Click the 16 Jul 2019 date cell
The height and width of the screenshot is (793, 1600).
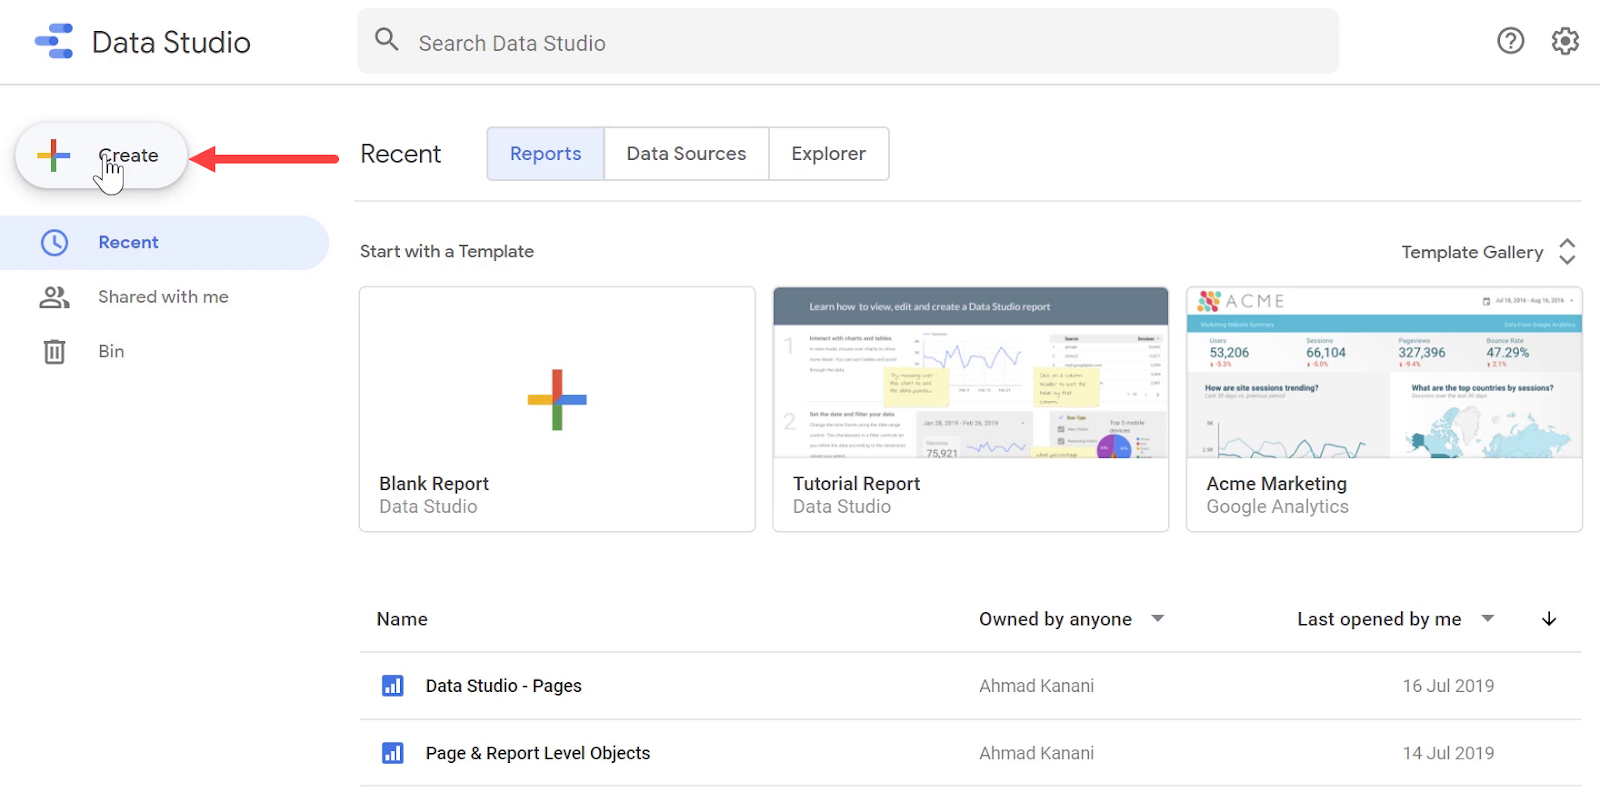[1448, 686]
